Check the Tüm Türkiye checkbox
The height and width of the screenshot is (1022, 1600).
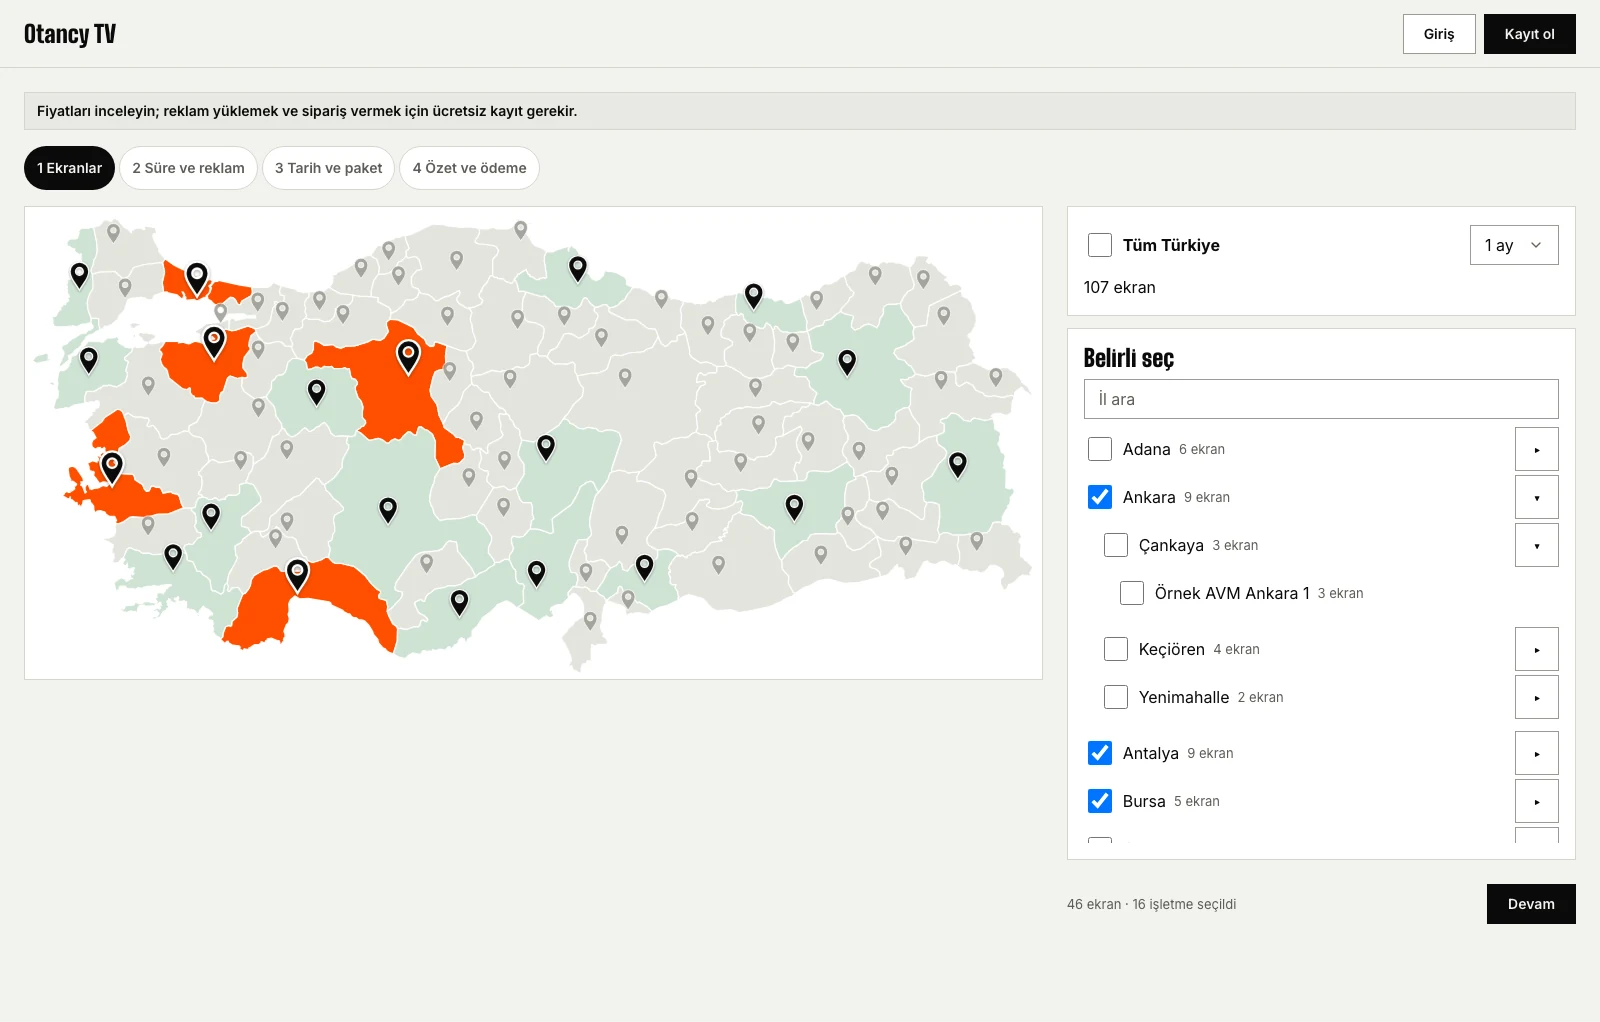(1100, 245)
